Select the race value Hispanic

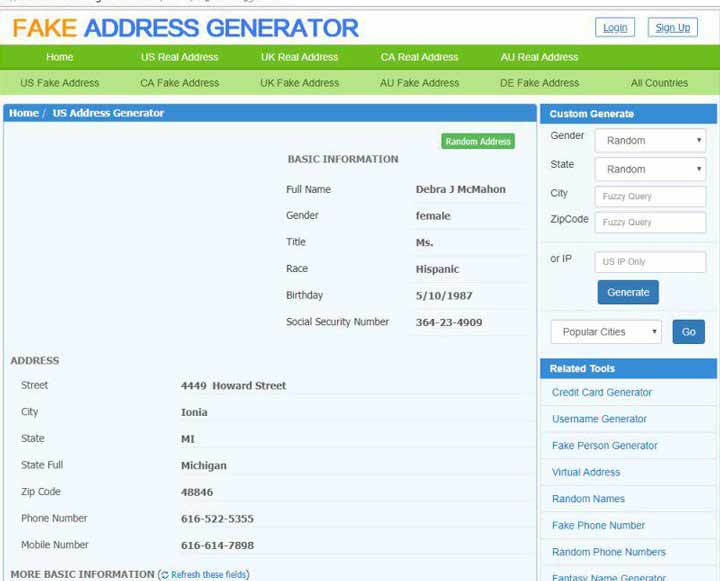437,269
